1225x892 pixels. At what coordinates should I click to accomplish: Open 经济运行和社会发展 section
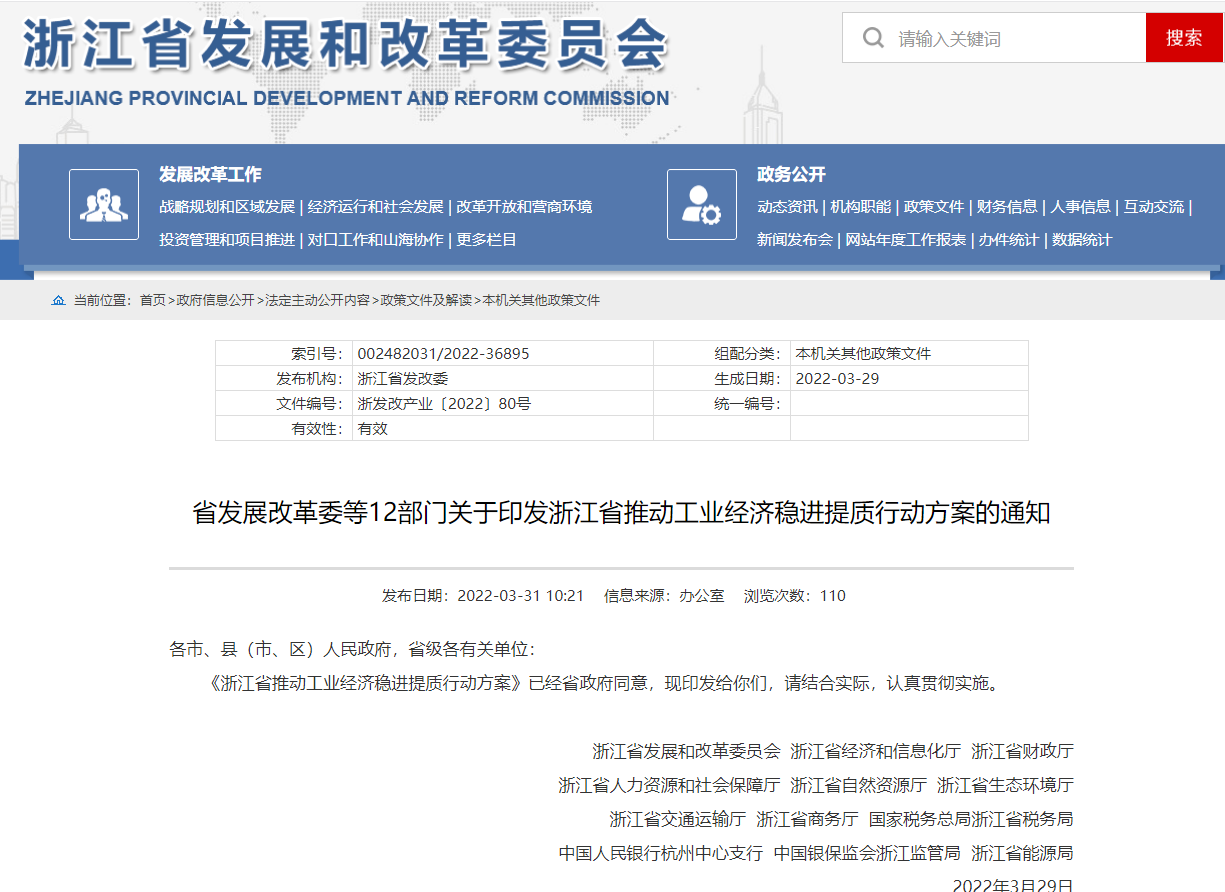(x=375, y=207)
